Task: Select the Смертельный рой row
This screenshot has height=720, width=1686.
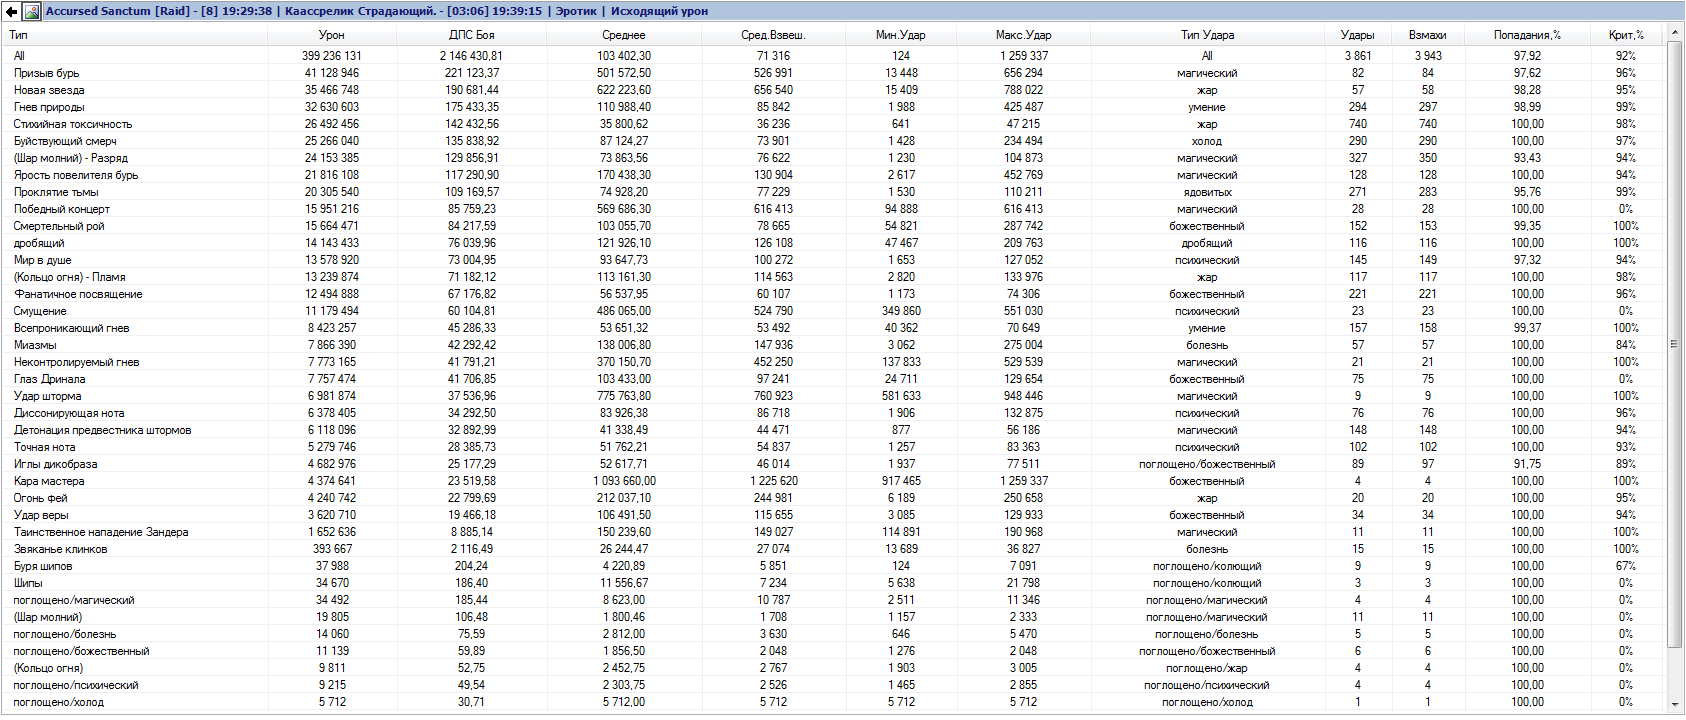Action: tap(834, 226)
